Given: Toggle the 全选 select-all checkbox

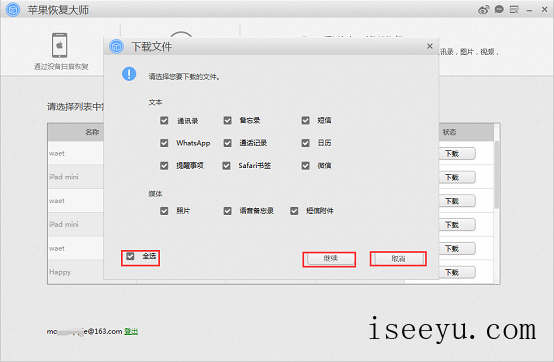Looking at the screenshot, I should pyautogui.click(x=130, y=256).
